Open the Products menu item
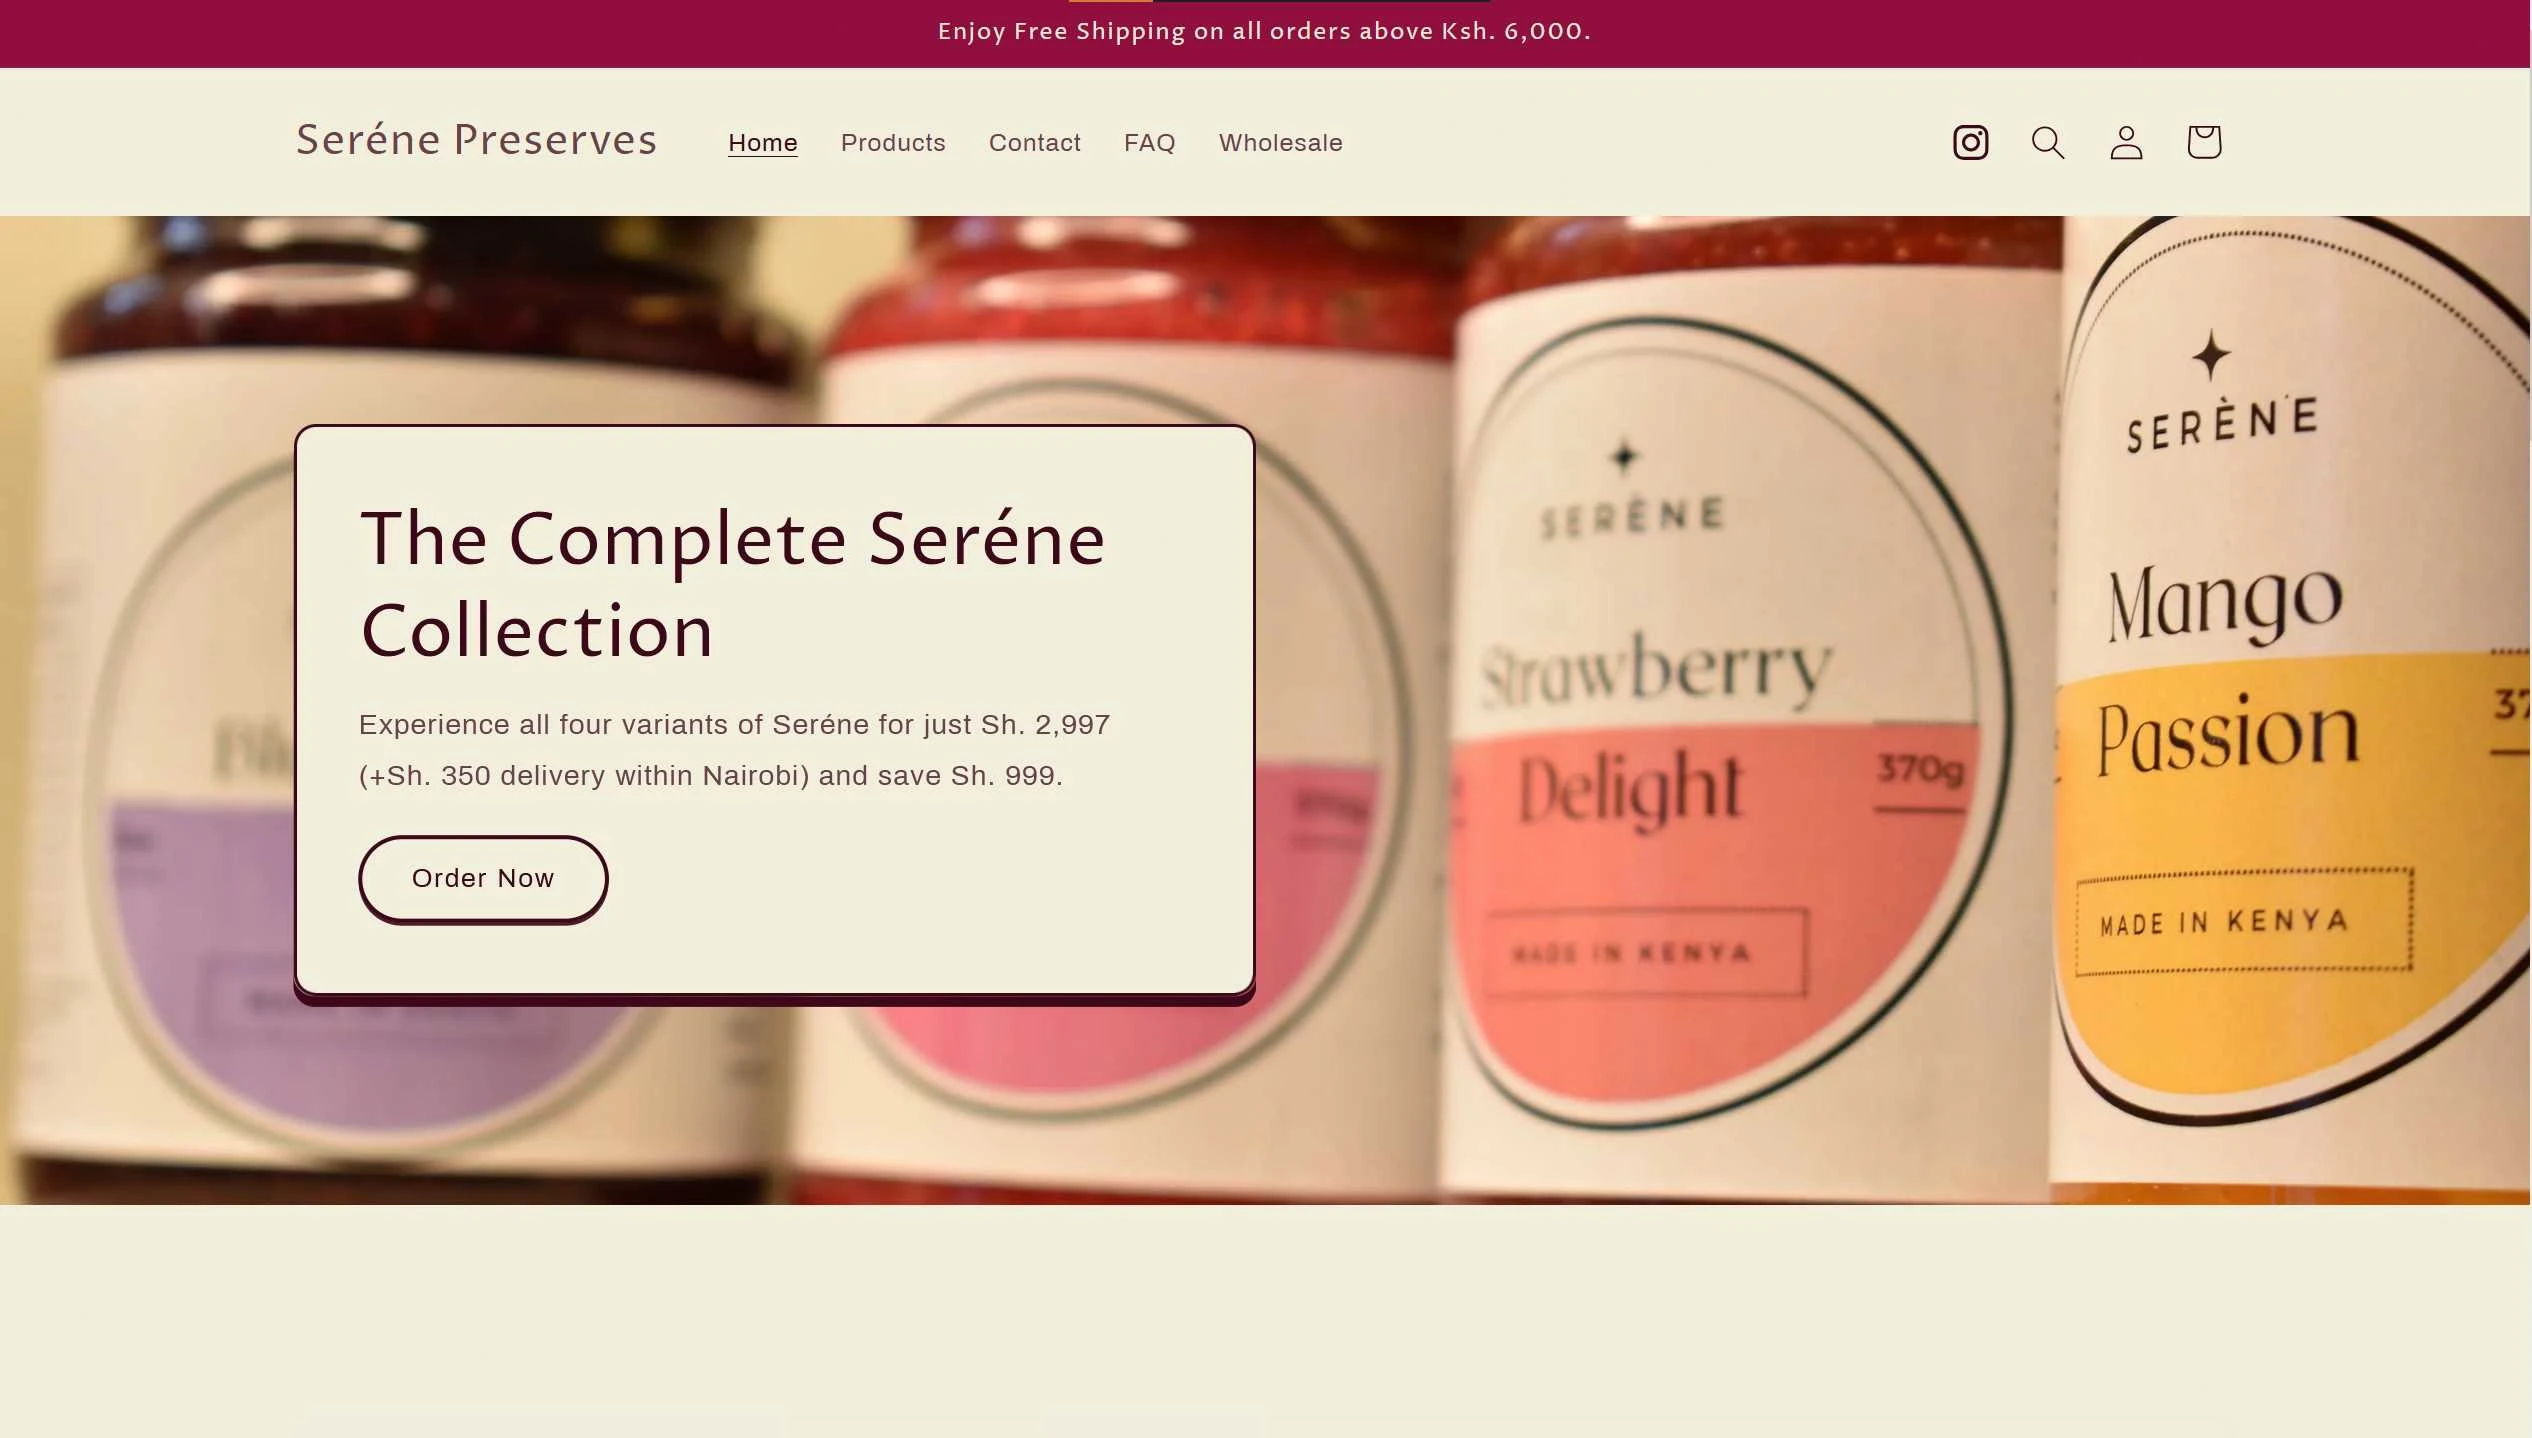 tap(893, 143)
